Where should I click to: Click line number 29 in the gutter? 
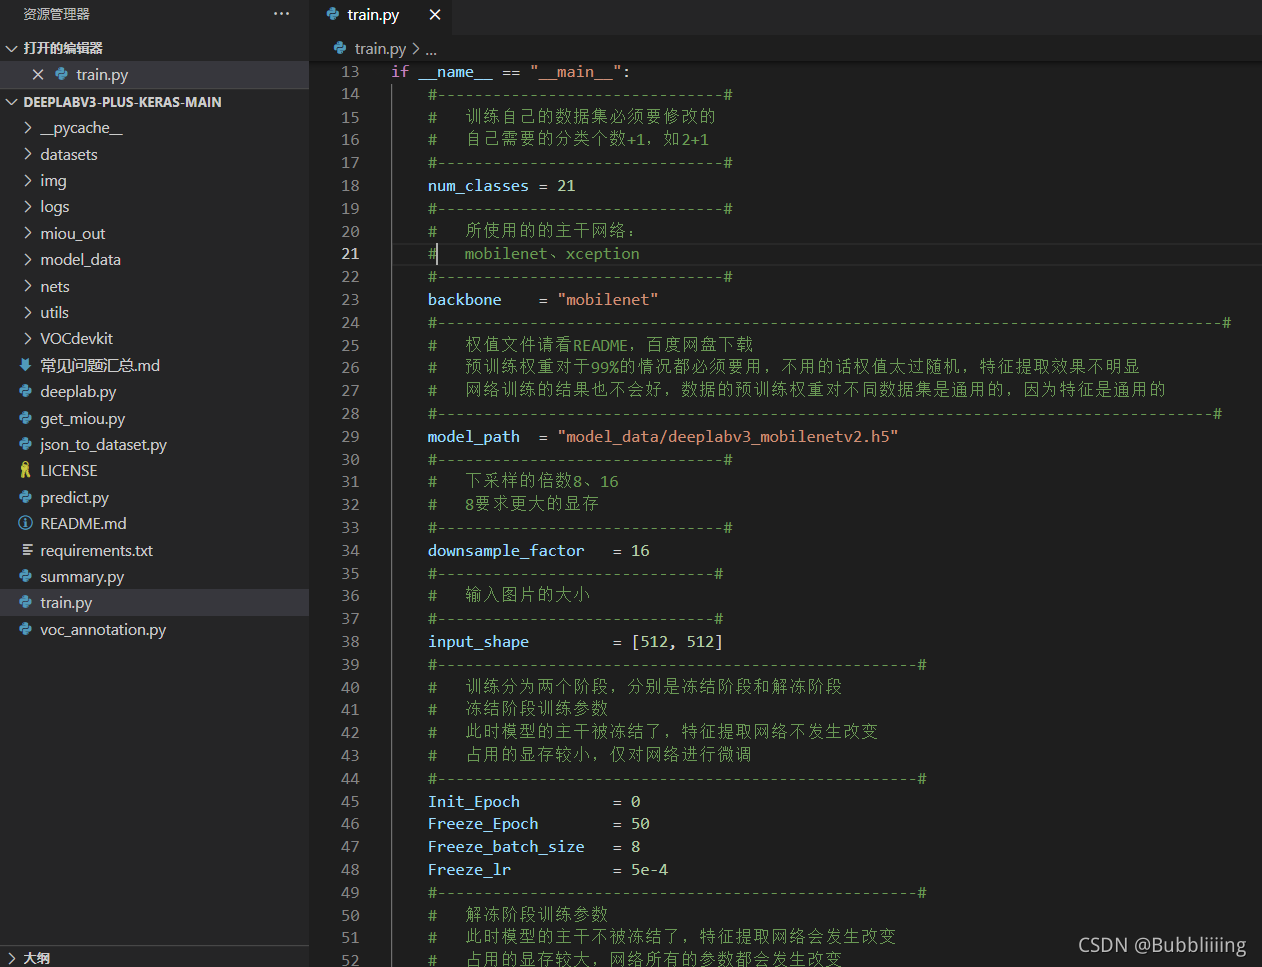pos(350,437)
